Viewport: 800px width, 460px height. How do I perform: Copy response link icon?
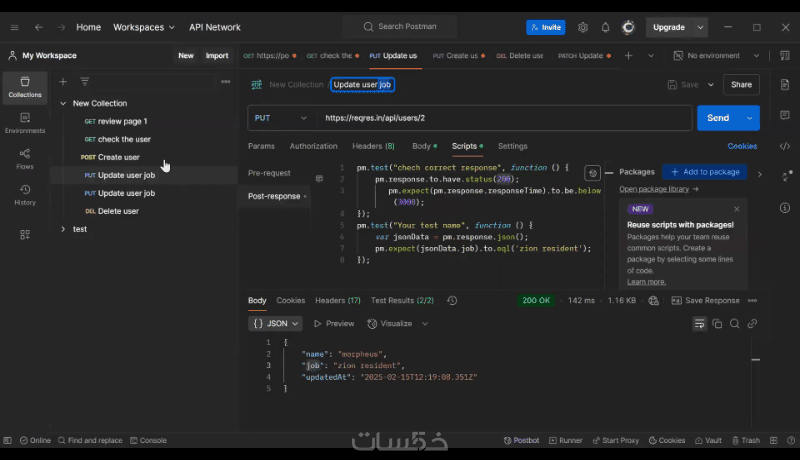[752, 324]
